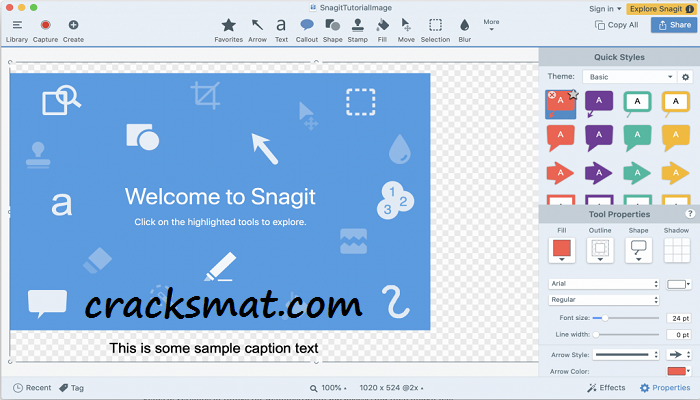Choose solid green speech bubble style
Image resolution: width=700 pixels, height=400 pixels.
pos(637,138)
